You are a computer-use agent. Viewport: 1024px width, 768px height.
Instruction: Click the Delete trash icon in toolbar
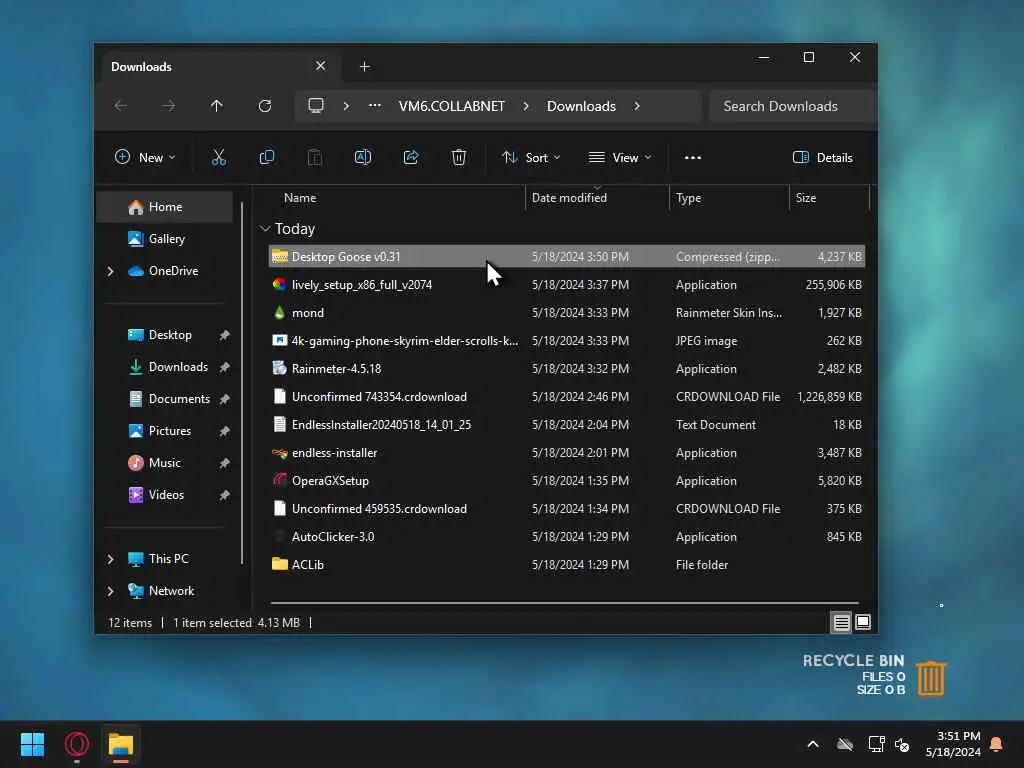click(458, 157)
